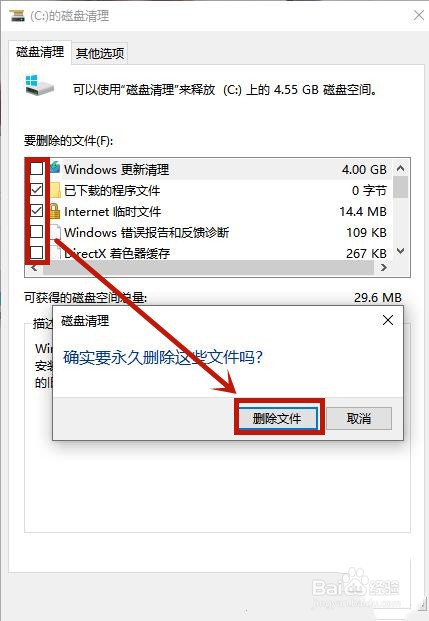
Task: Confirm with the 删除文件 button
Action: [277, 418]
